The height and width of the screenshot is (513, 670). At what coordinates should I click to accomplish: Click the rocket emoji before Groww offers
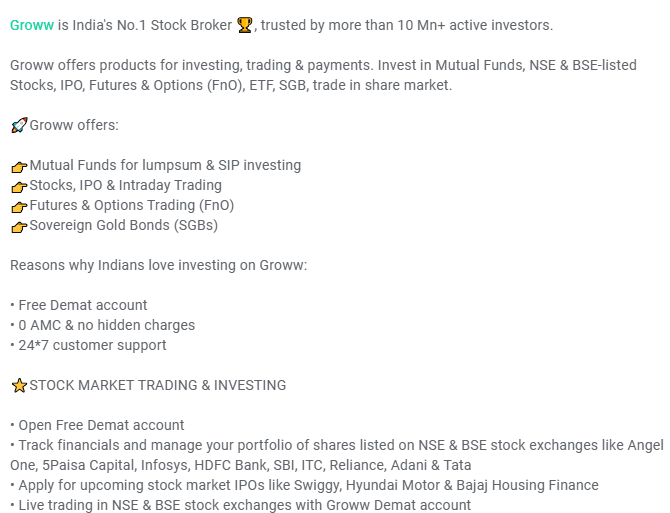click(18, 126)
